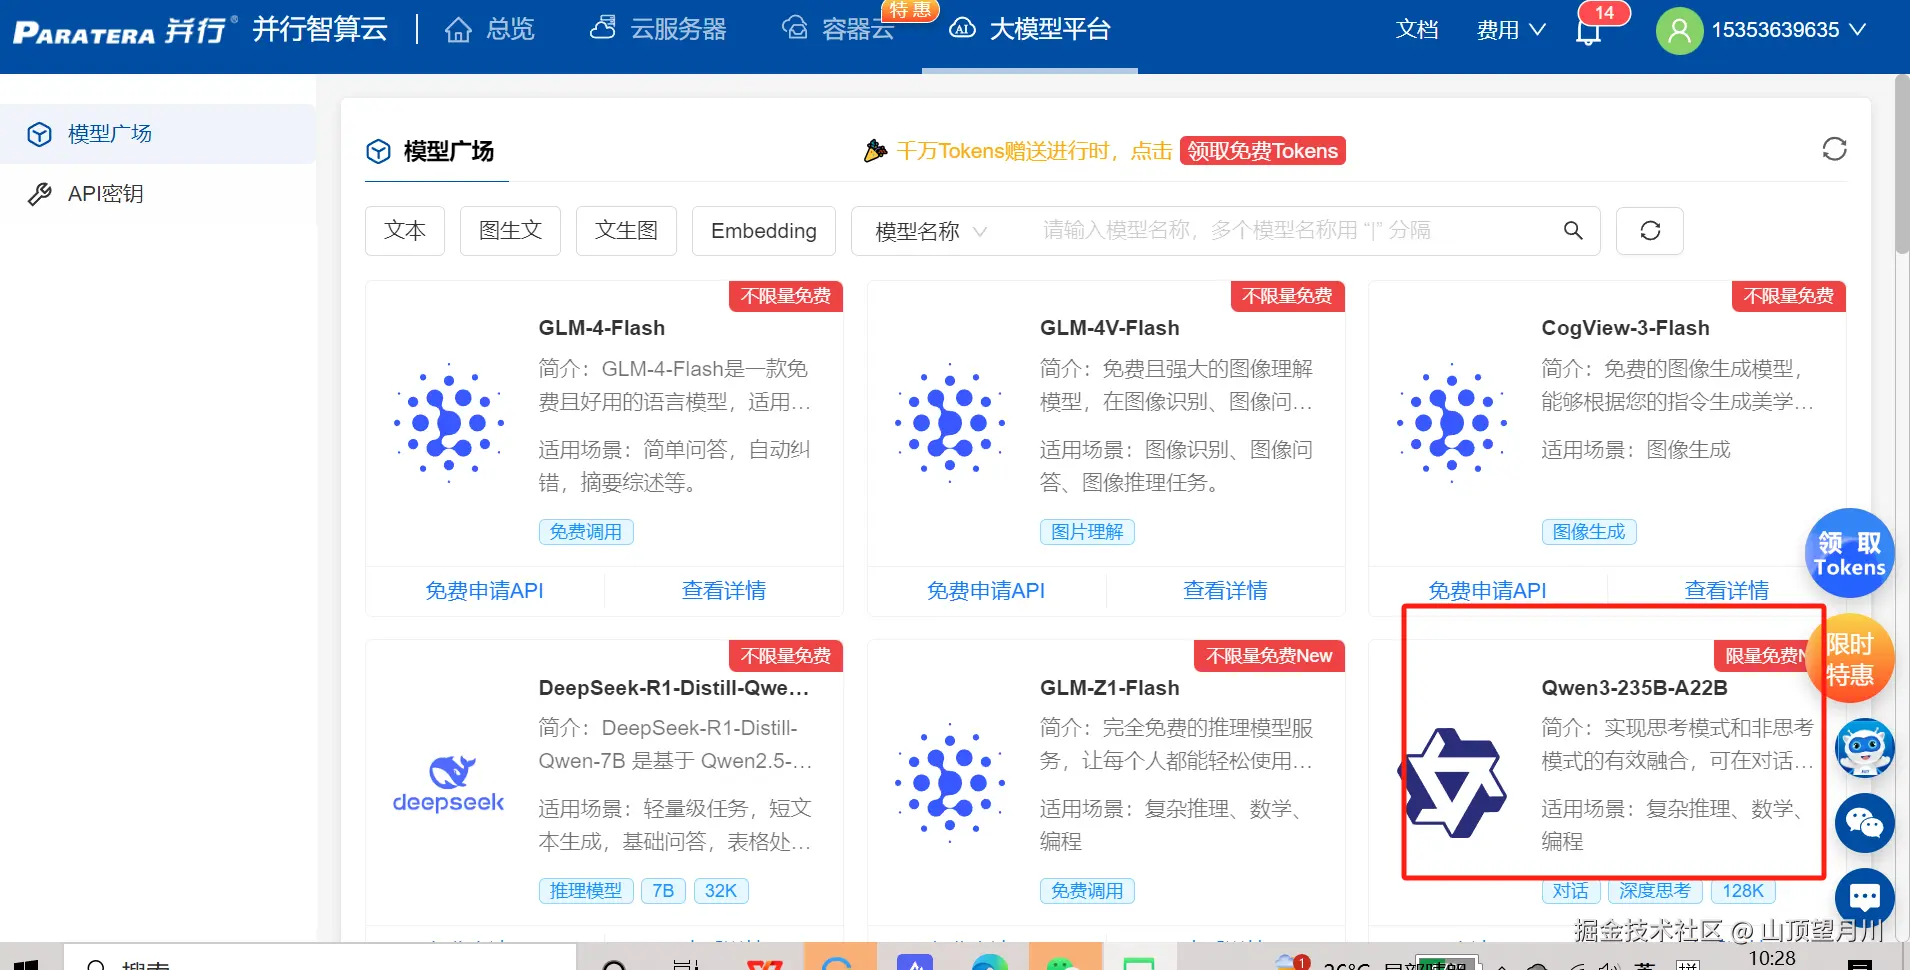
Task: Click the 推理模型 tag on DeepSeek card
Action: tap(586, 891)
